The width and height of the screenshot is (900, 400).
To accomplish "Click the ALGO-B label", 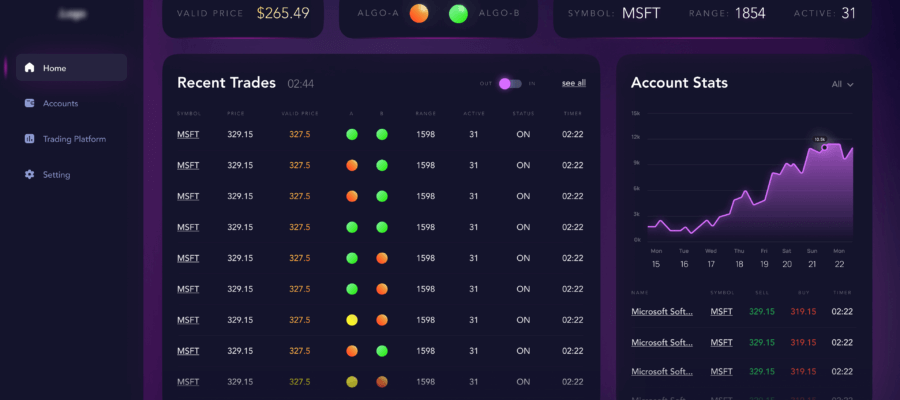I will (499, 13).
